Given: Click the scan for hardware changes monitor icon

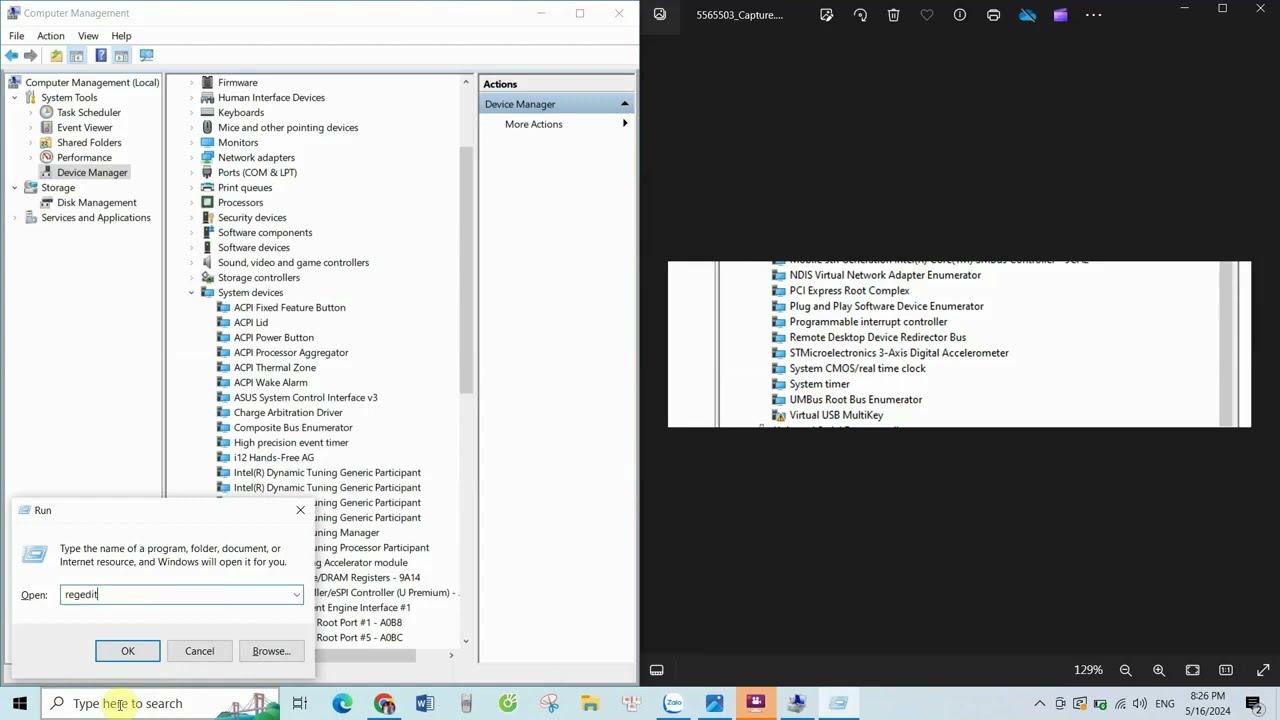Looking at the screenshot, I should [x=146, y=55].
